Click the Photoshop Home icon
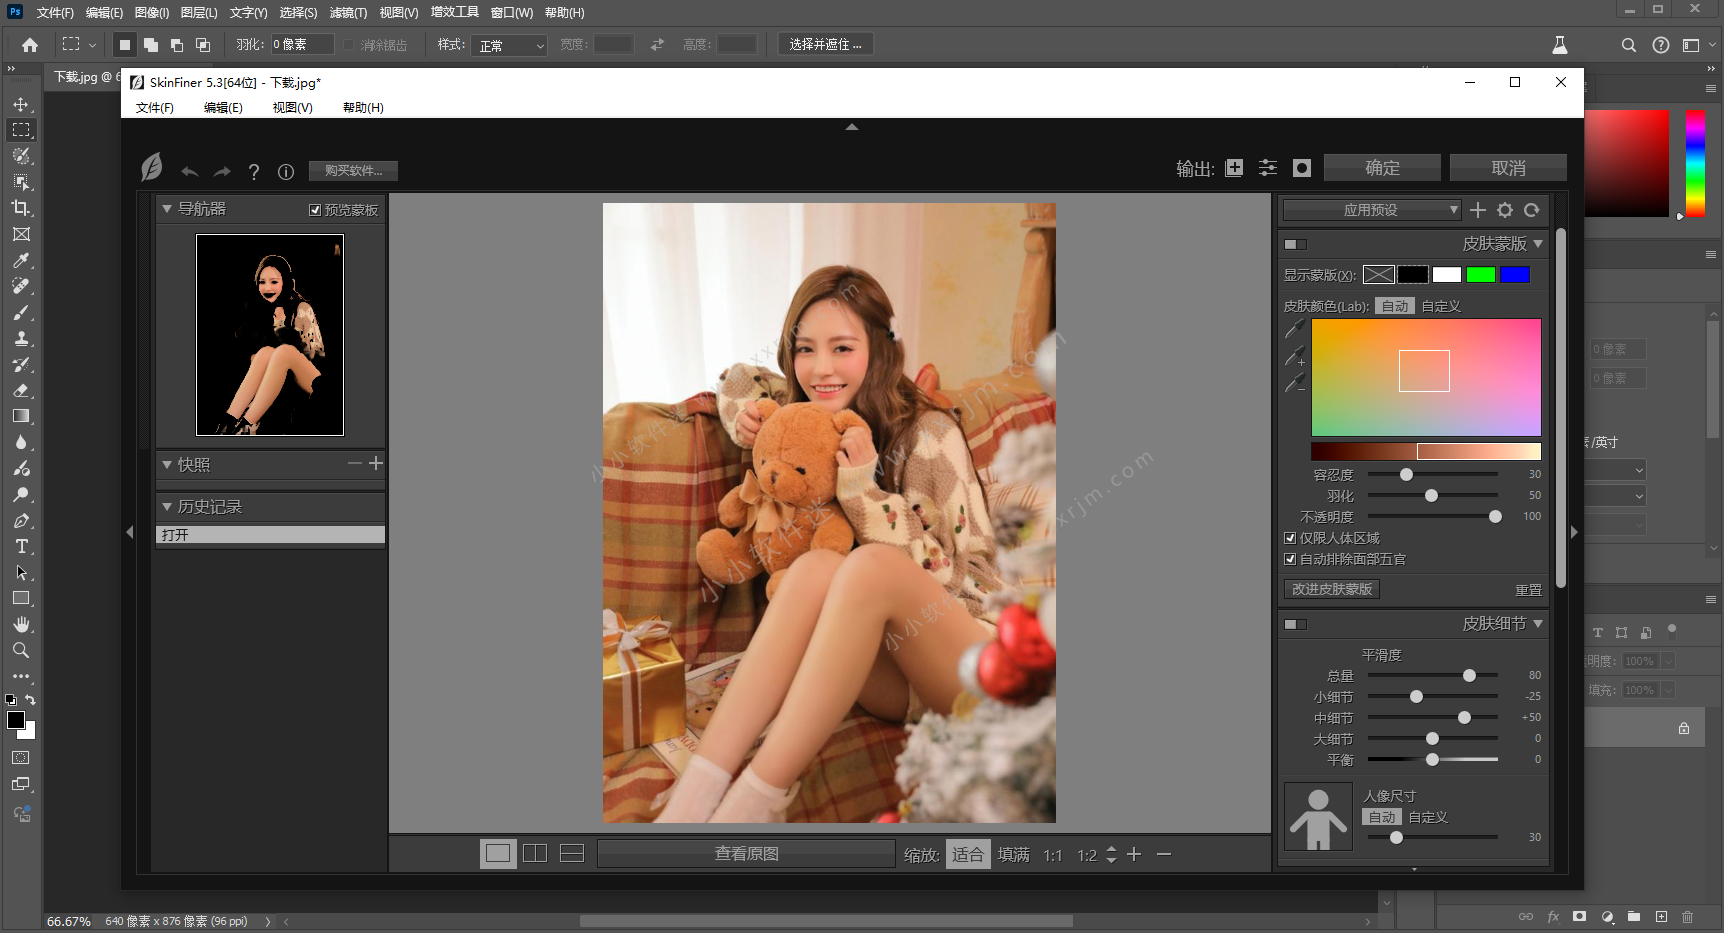The width and height of the screenshot is (1724, 933). point(30,45)
